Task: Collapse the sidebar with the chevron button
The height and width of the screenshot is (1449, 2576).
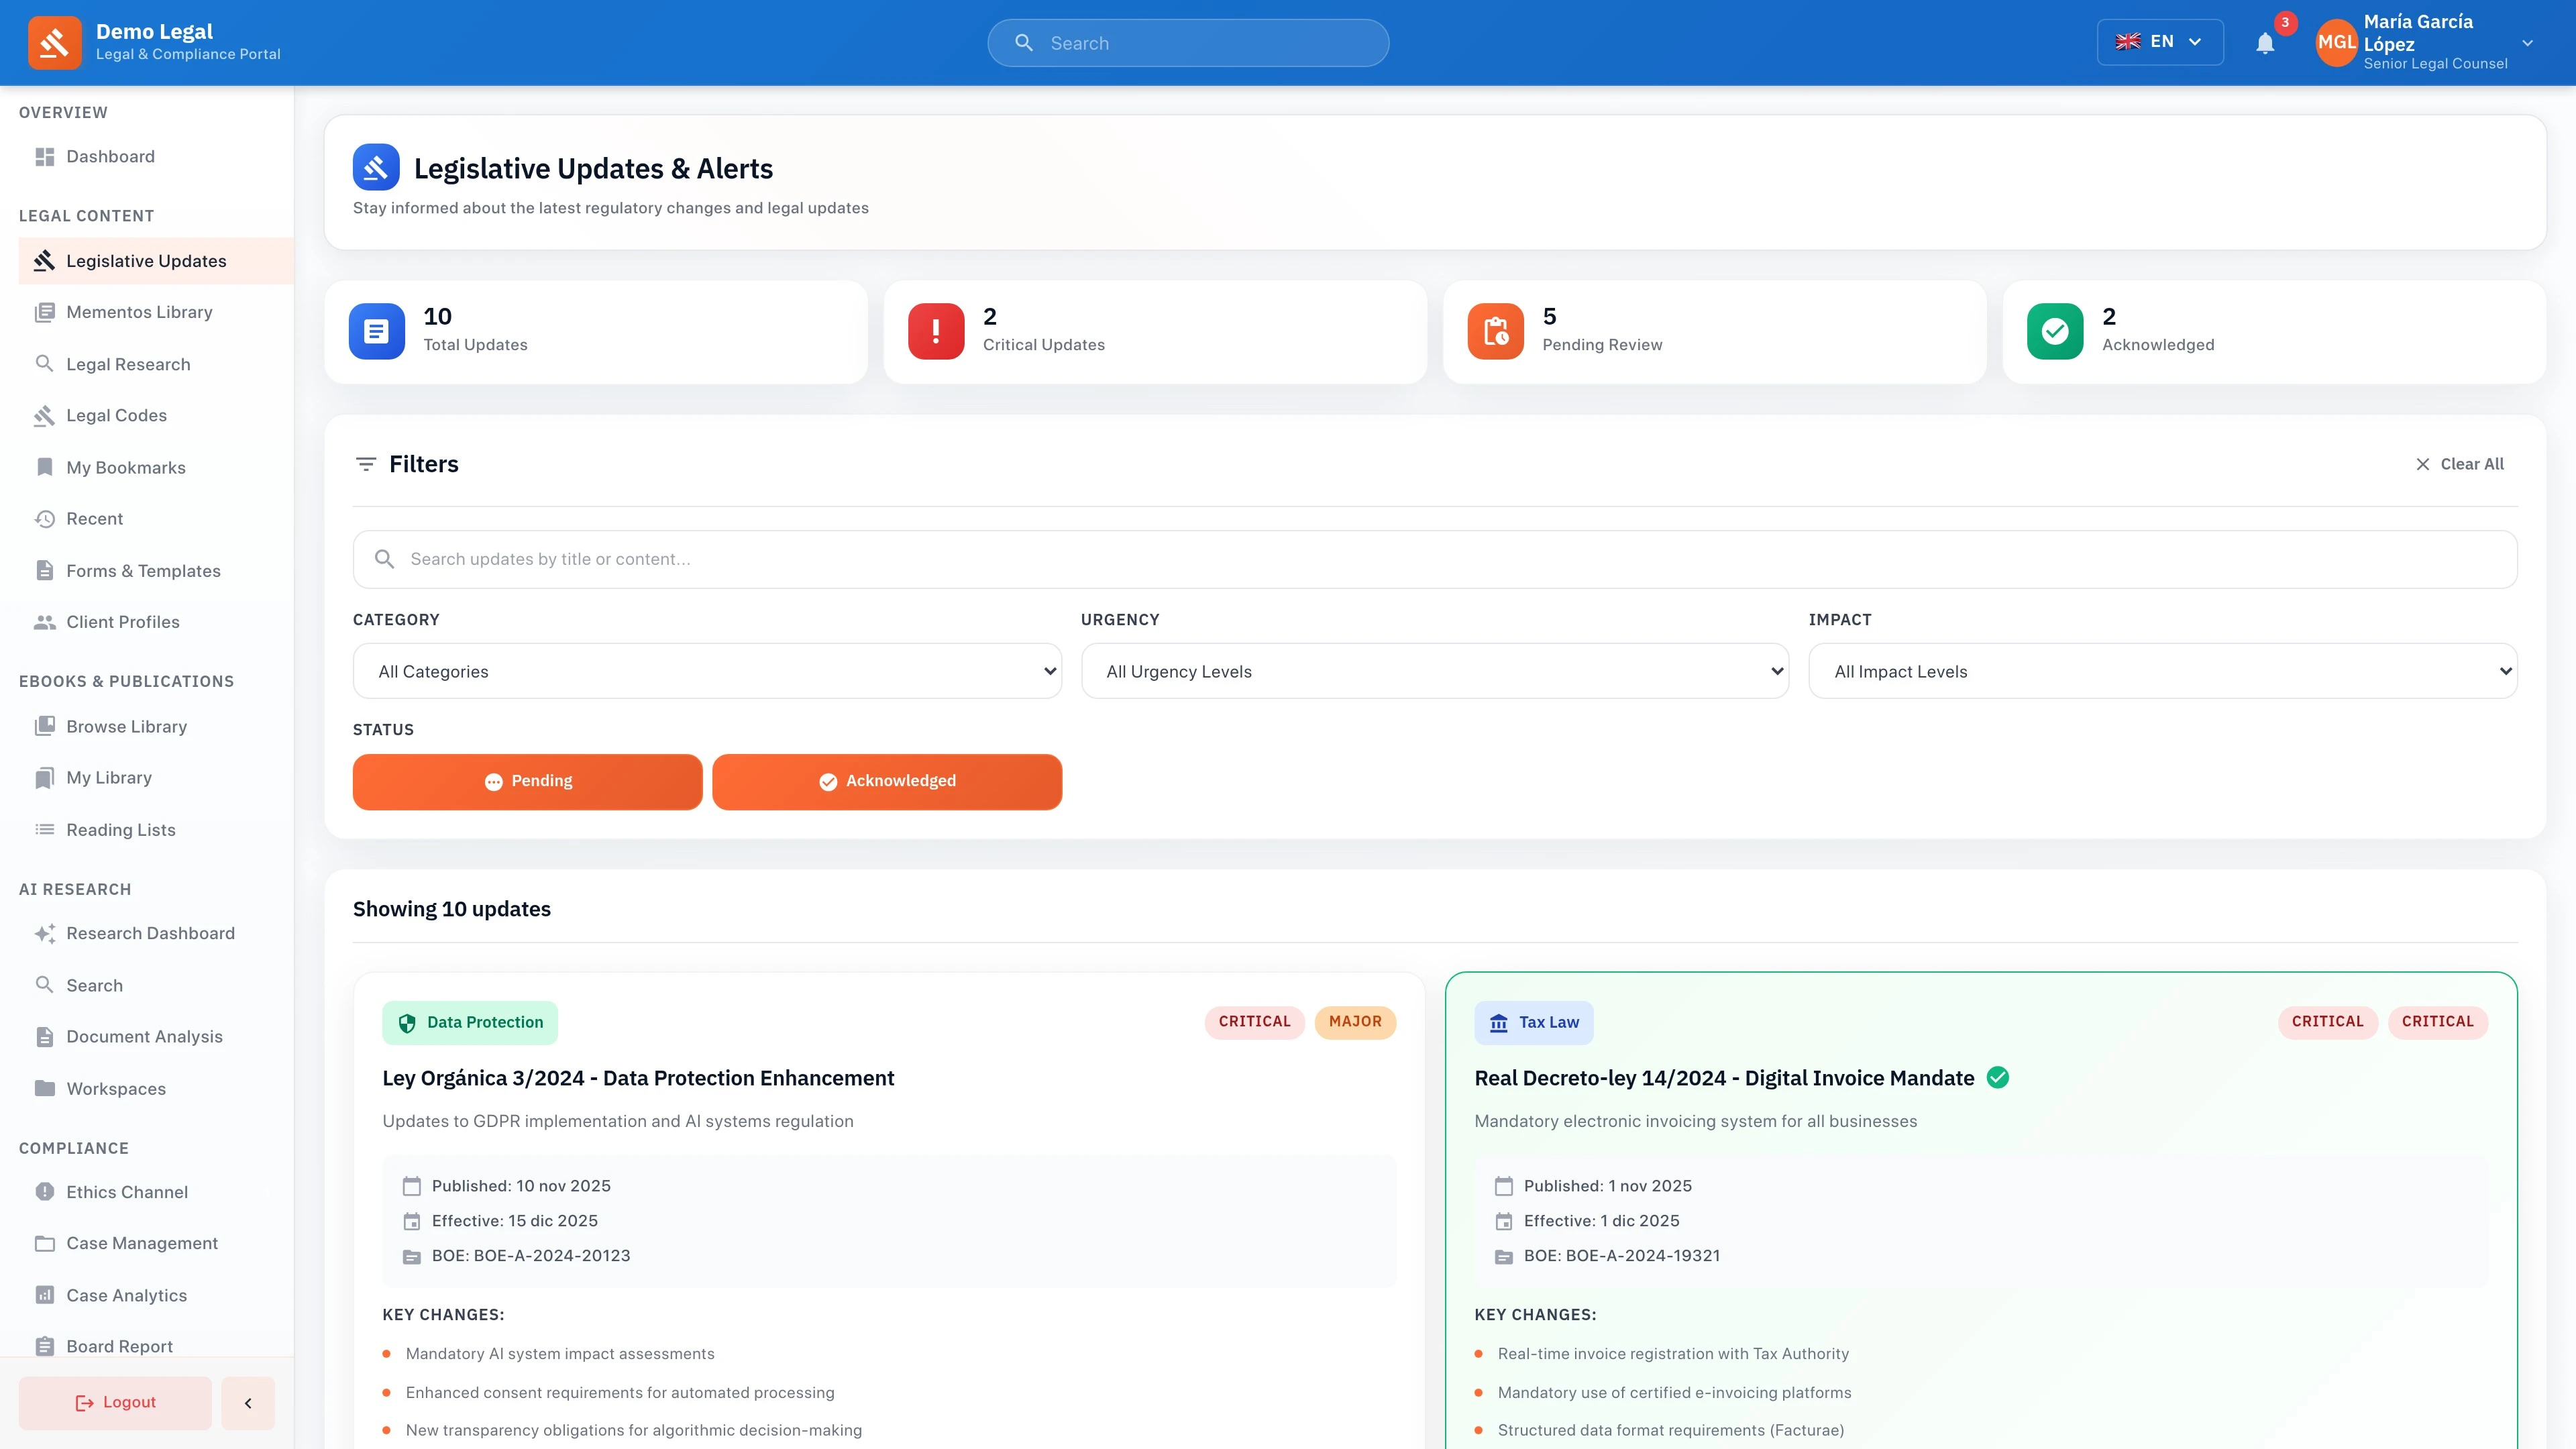Action: point(247,1402)
